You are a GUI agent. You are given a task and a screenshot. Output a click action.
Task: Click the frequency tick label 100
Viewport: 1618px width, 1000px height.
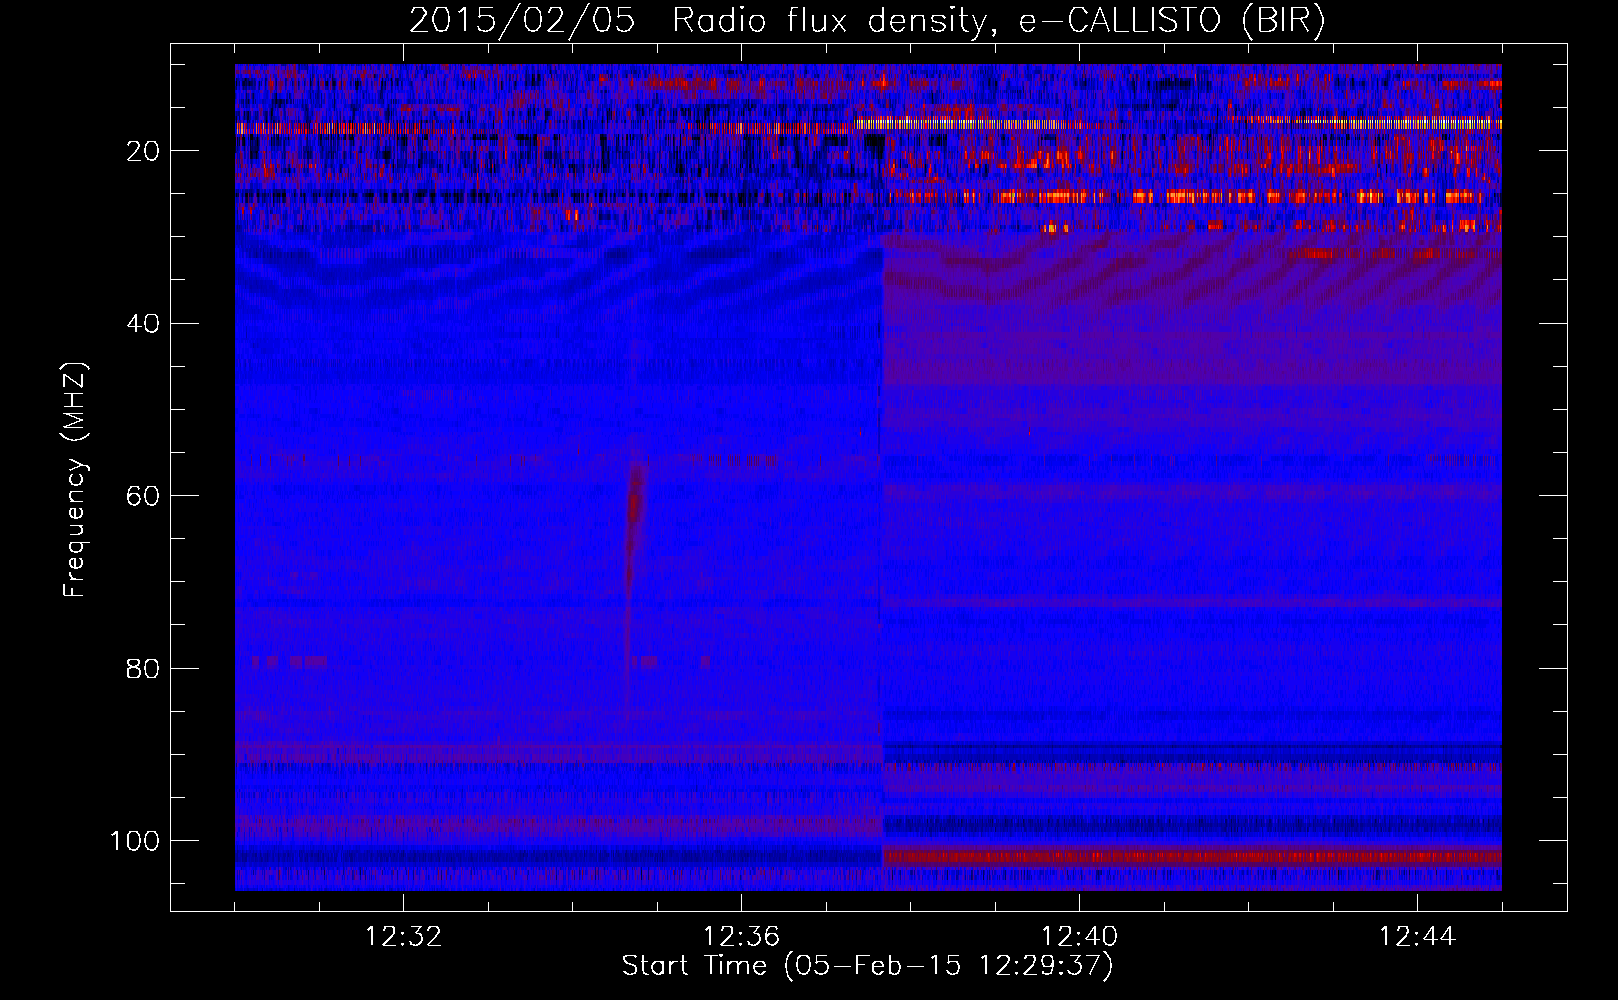[x=136, y=841]
